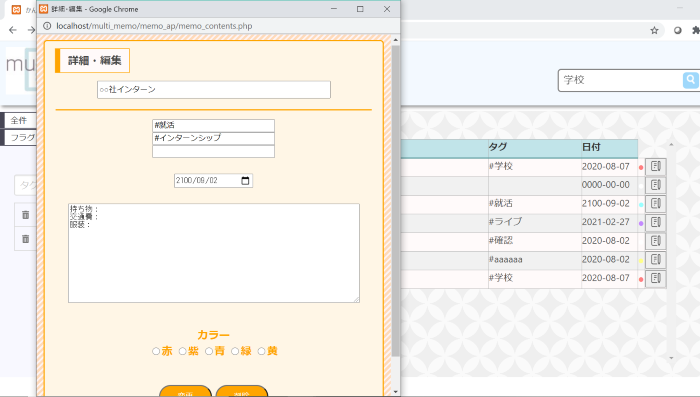This screenshot has width=700, height=397.
Task: View site info icon in popup address bar
Action: [47, 26]
